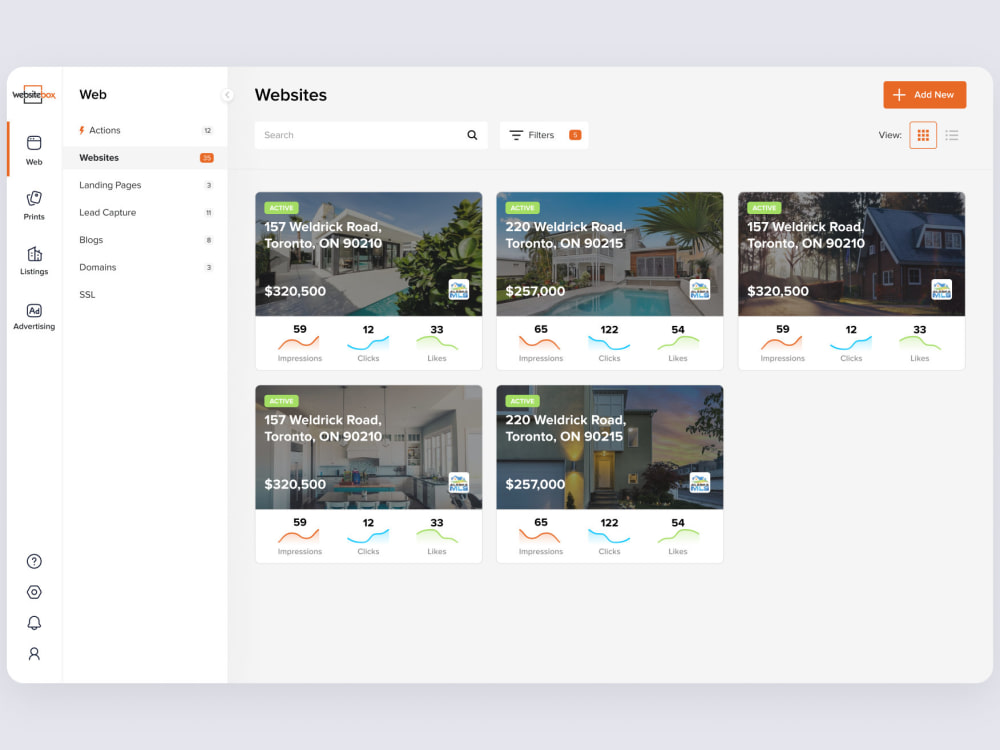This screenshot has height=750, width=1000.
Task: Switch to list view
Action: pos(952,135)
